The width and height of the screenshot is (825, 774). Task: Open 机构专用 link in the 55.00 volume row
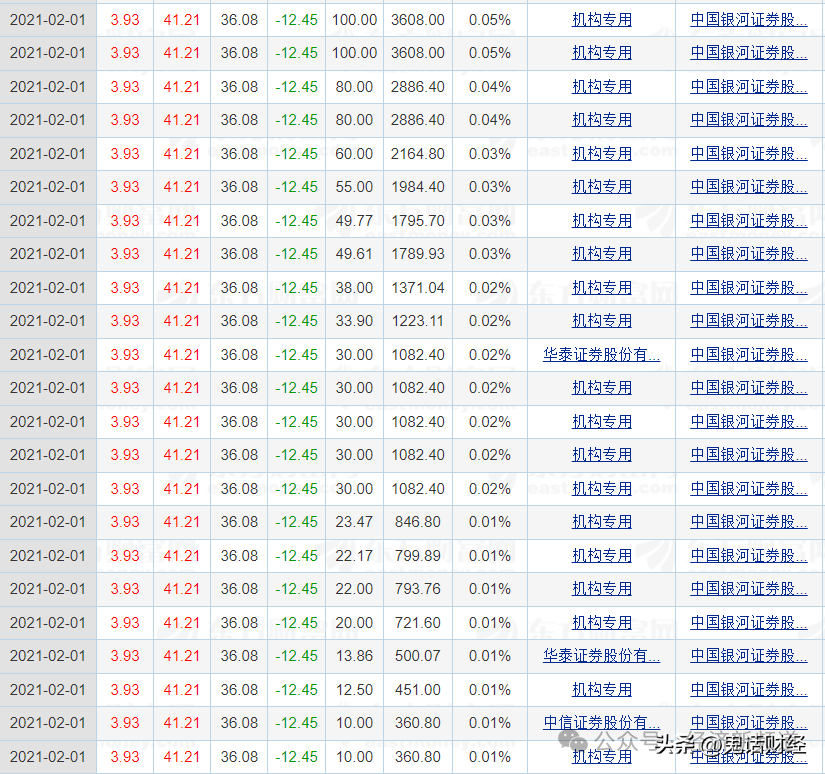coord(602,187)
